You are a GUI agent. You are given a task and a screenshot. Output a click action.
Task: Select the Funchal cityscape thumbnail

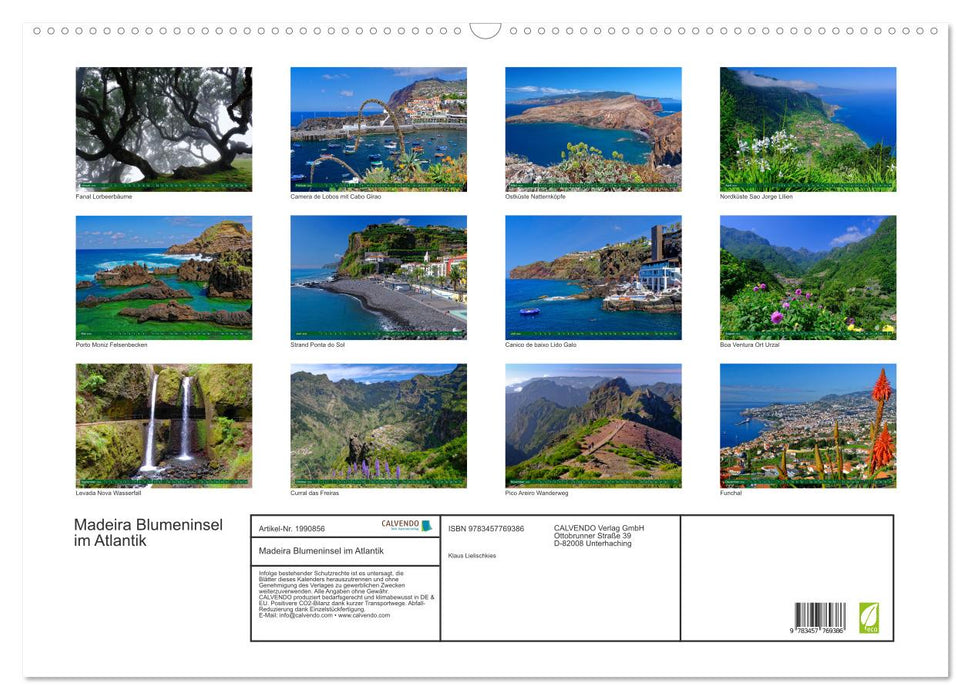[808, 425]
